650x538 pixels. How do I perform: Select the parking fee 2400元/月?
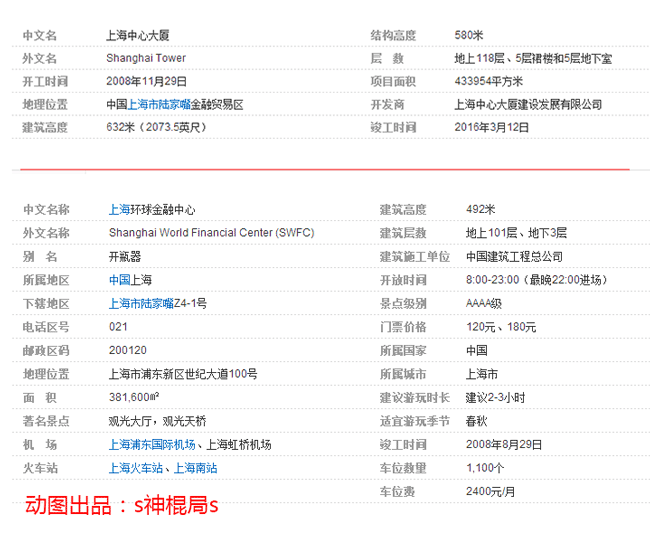[490, 492]
